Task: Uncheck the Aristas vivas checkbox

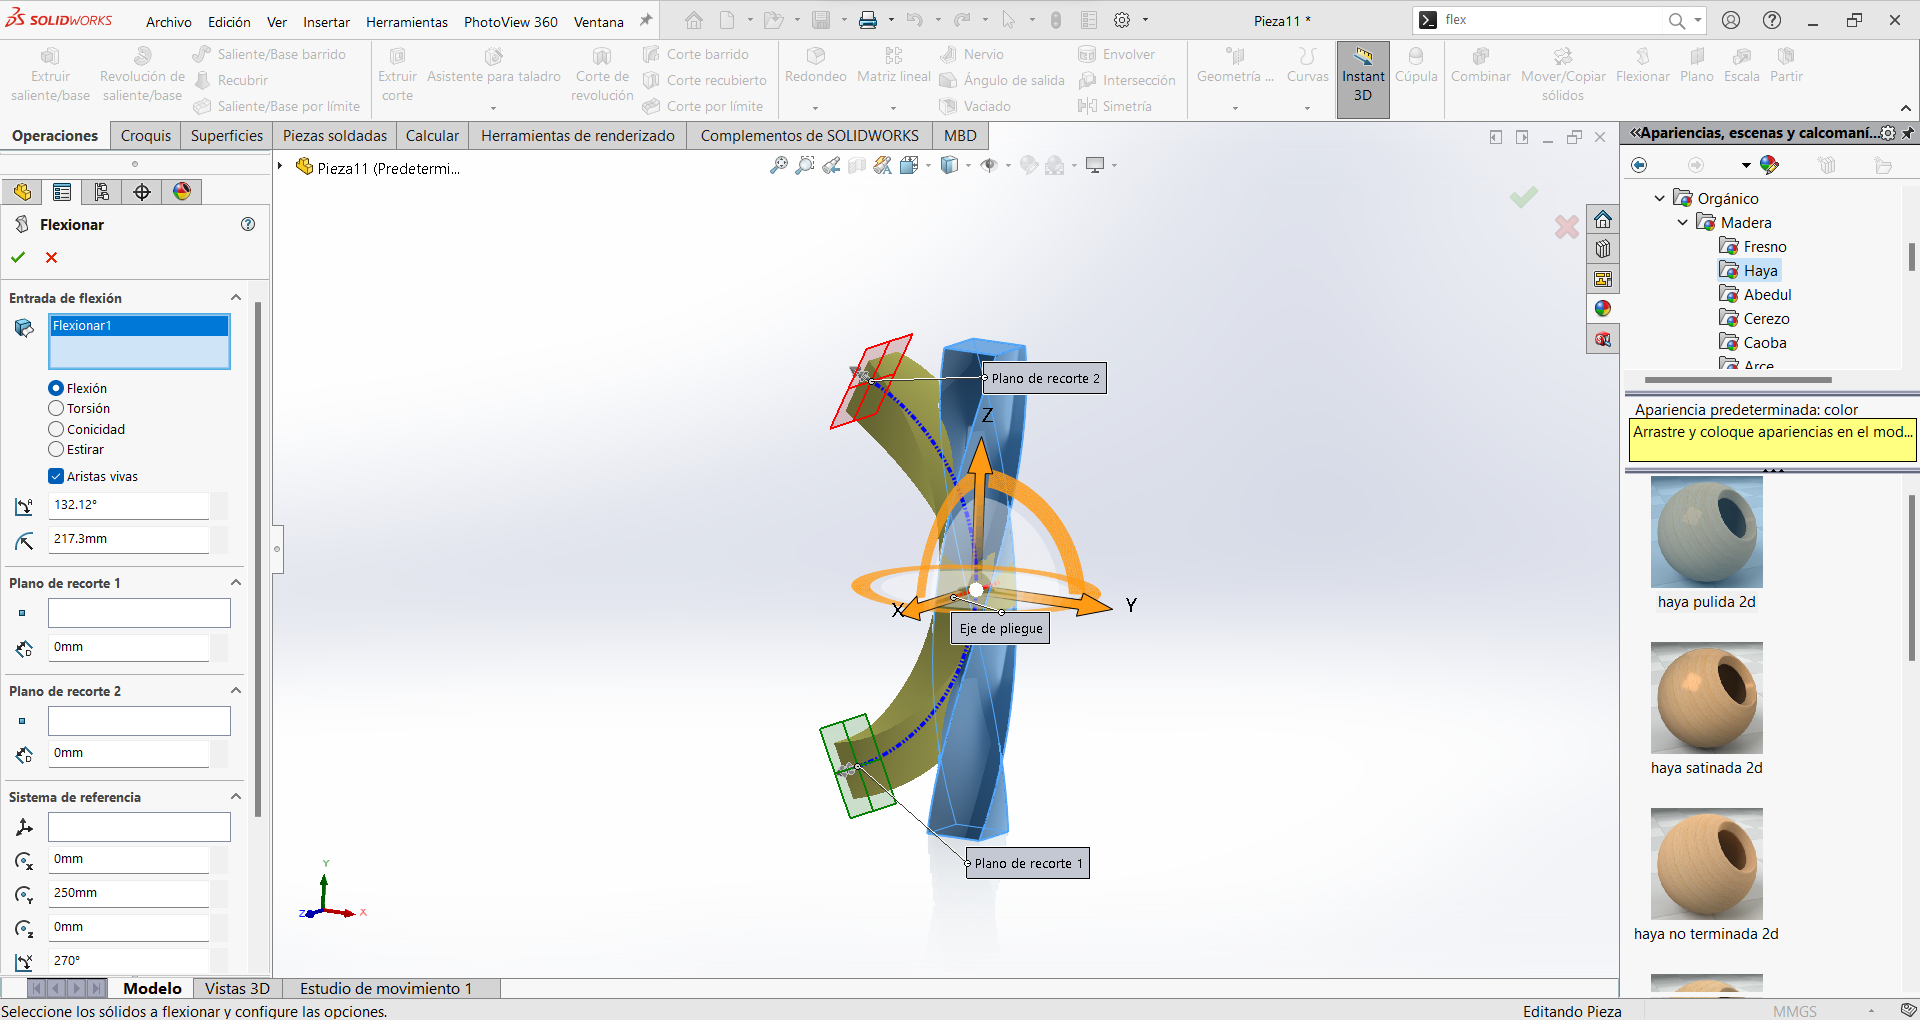Action: click(x=57, y=477)
